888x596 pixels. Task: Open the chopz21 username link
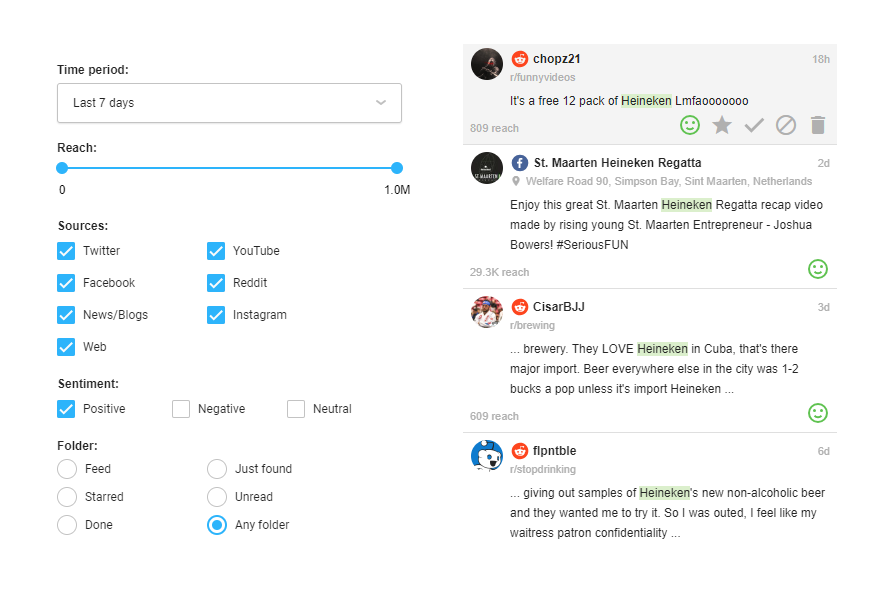point(557,59)
